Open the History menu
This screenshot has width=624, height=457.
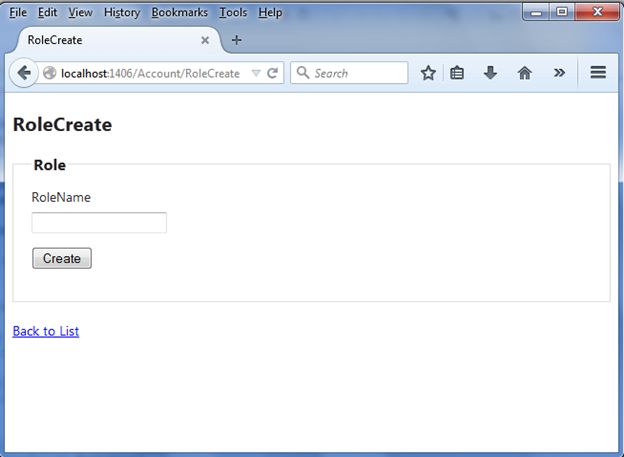(122, 13)
